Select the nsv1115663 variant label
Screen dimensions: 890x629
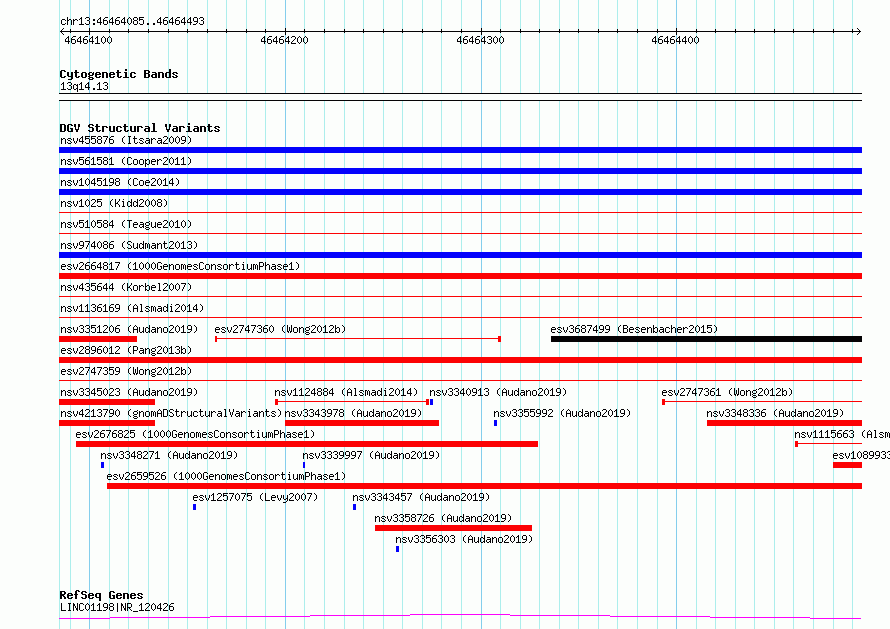tap(842, 434)
